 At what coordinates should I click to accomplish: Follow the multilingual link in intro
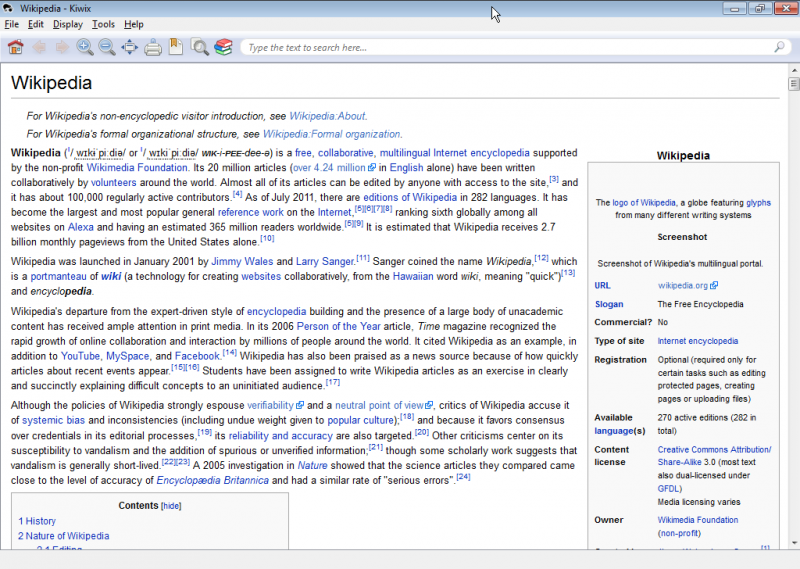click(x=405, y=153)
